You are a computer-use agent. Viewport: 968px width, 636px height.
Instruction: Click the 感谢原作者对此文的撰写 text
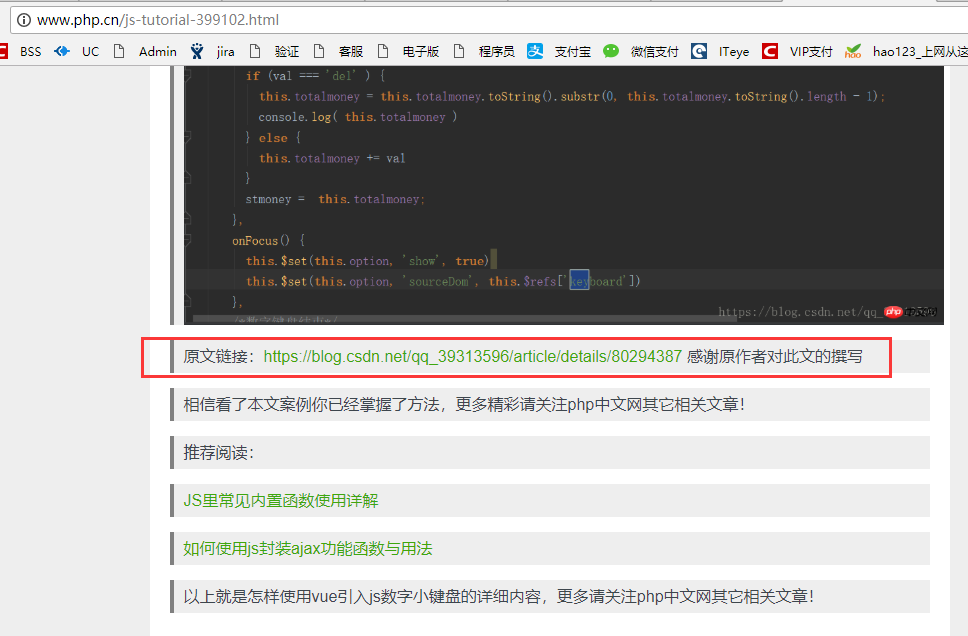pyautogui.click(x=775, y=356)
